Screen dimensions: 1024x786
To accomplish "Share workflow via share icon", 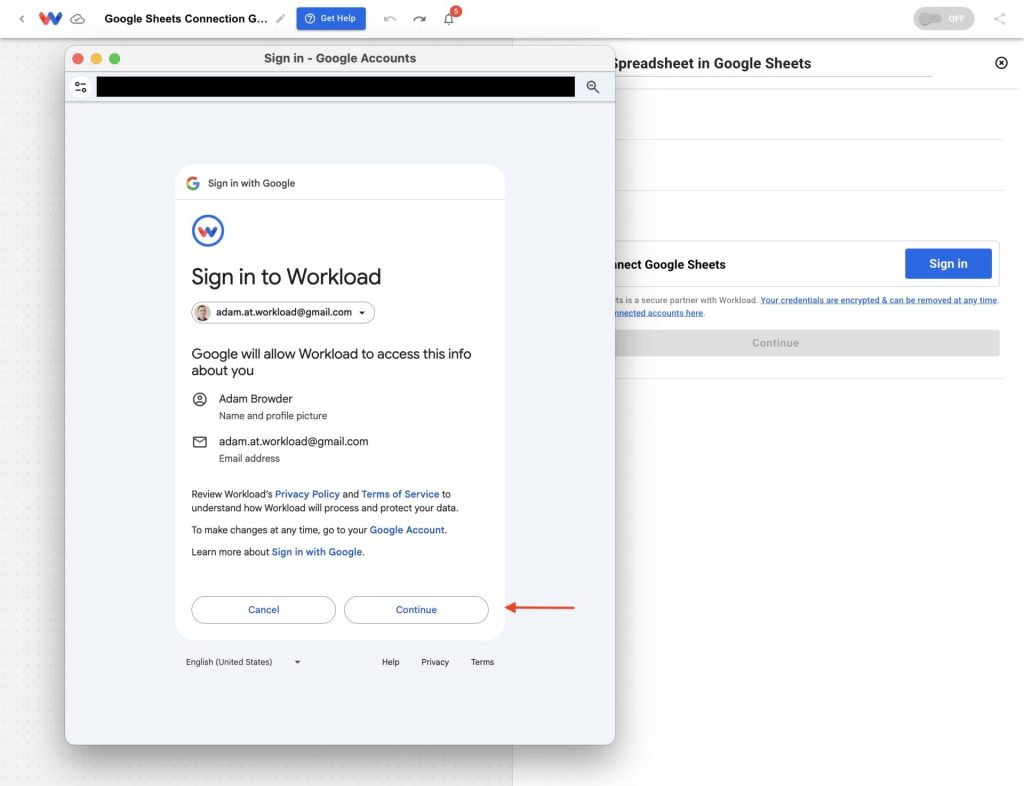I will point(999,18).
